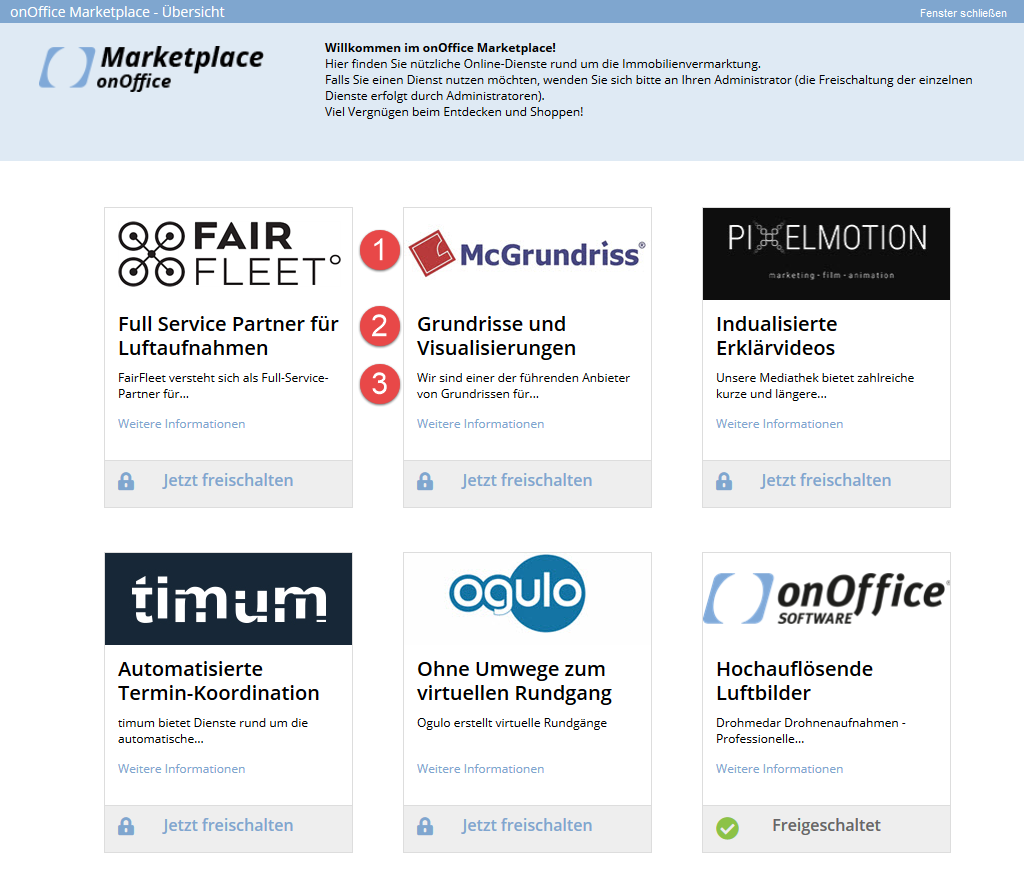Click the lock icon on the McGrundriss card

[425, 481]
